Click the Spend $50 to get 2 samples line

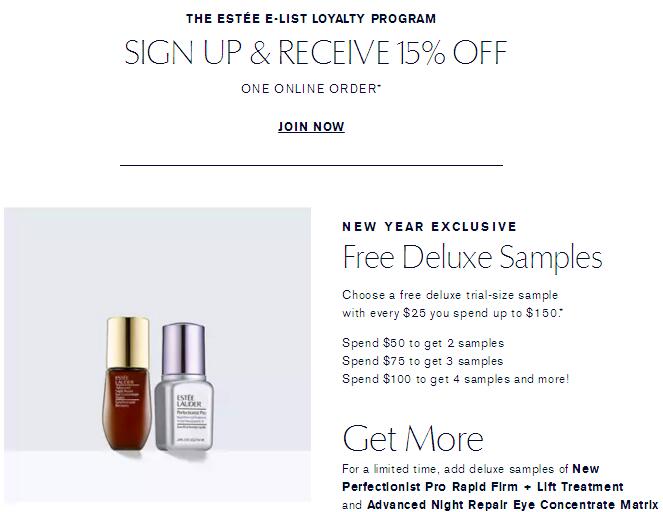pos(423,343)
